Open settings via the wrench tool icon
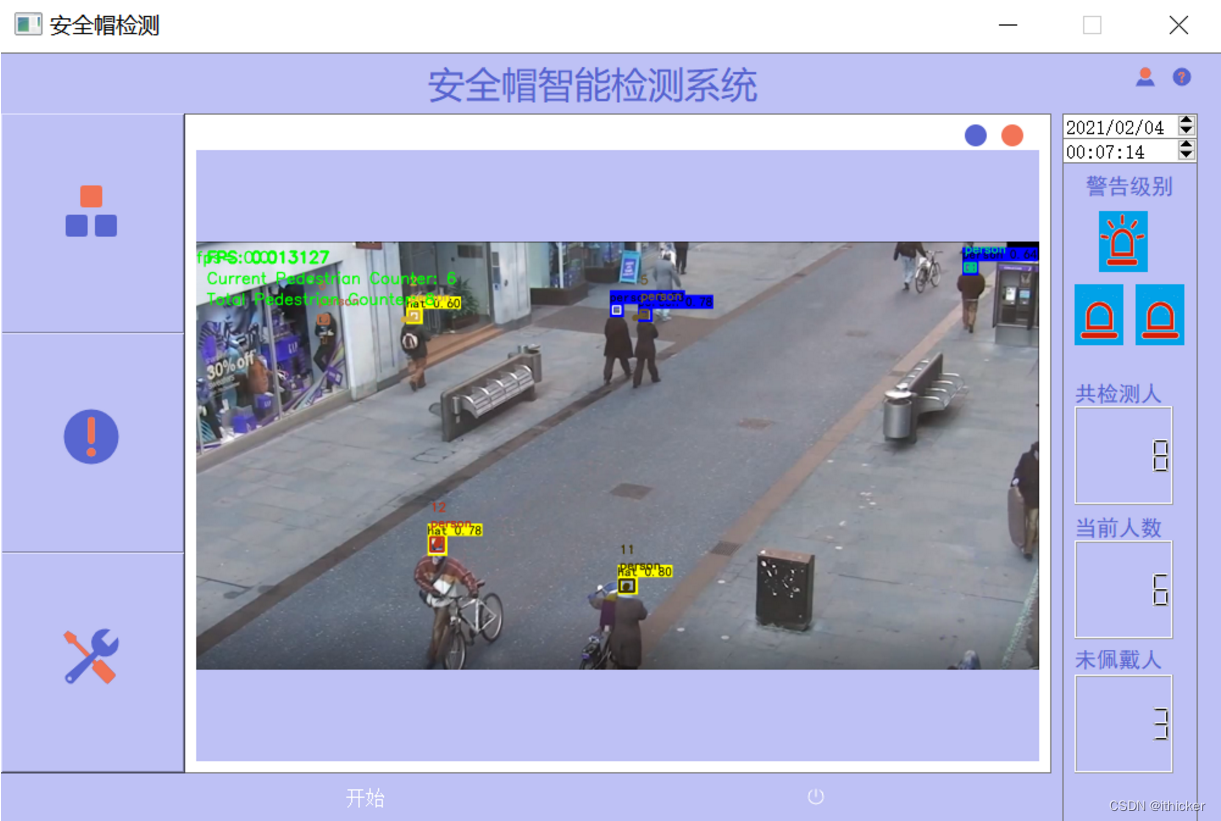The width and height of the screenshot is (1221, 821). point(93,655)
